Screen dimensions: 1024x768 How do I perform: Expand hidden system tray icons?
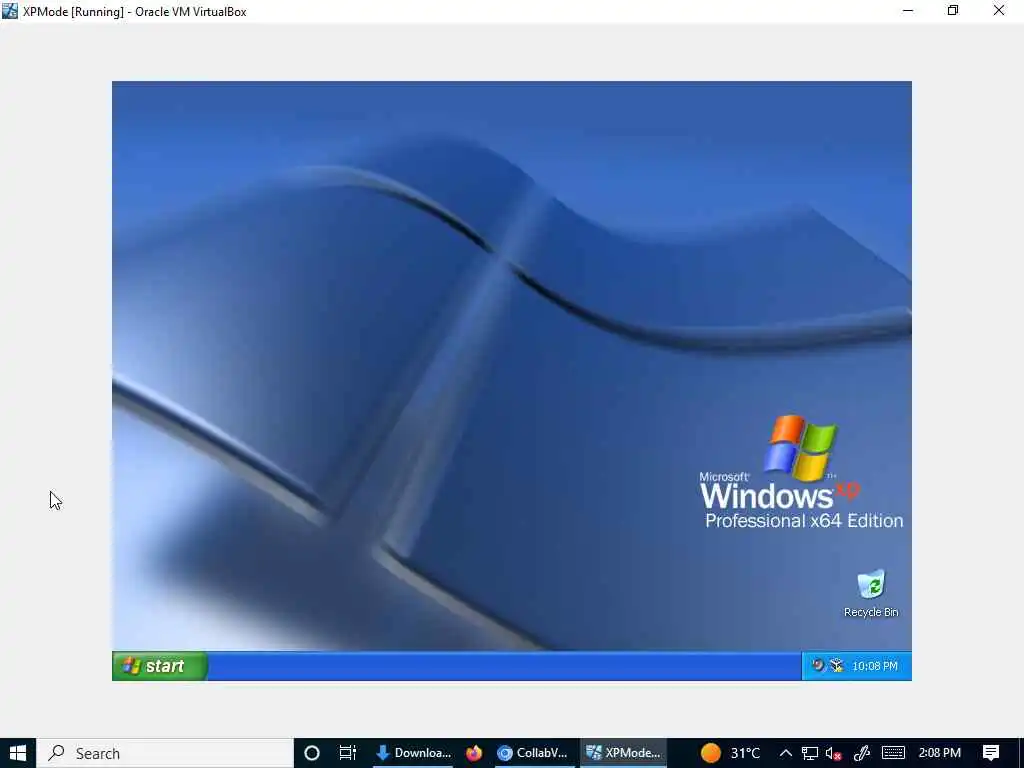tap(786, 753)
